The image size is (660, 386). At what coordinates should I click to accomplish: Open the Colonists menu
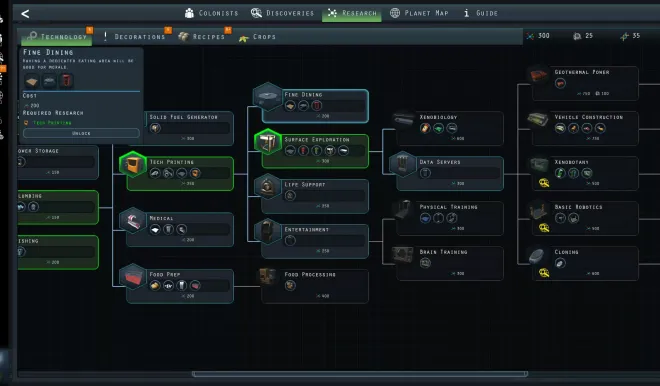pyautogui.click(x=211, y=13)
